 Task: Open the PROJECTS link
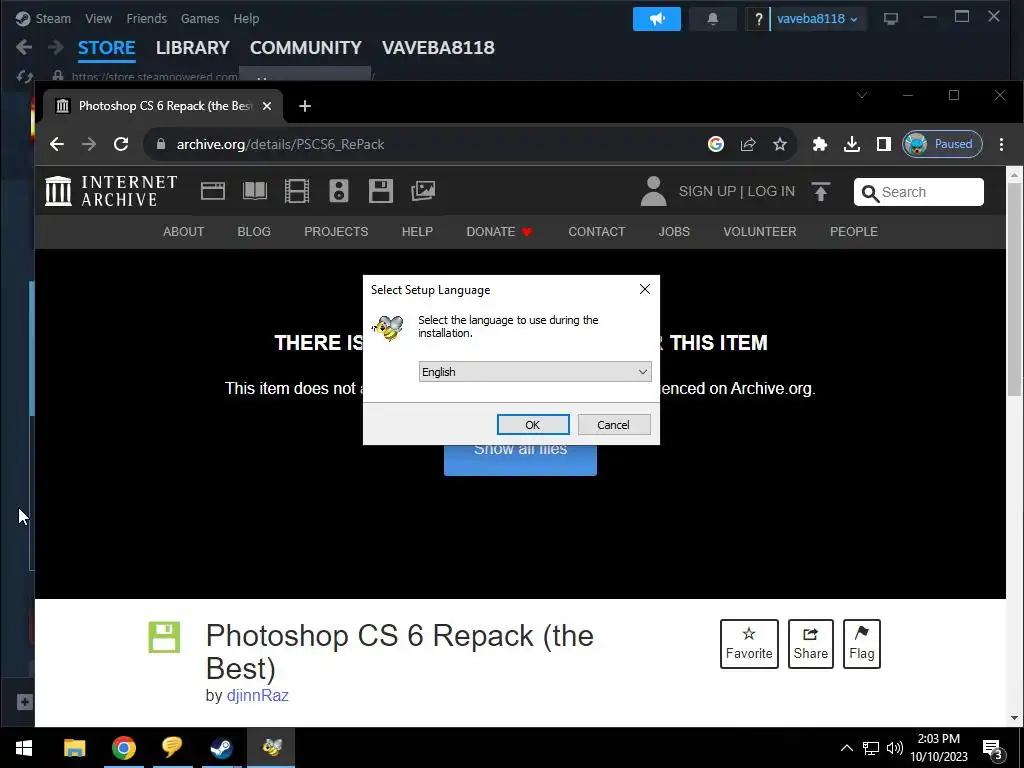click(x=336, y=231)
